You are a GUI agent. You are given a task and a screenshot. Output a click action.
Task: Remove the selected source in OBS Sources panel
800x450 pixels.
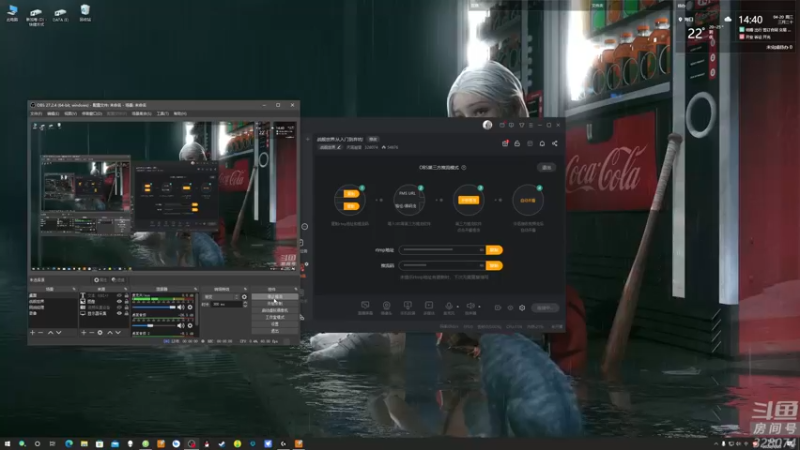pyautogui.click(x=91, y=333)
